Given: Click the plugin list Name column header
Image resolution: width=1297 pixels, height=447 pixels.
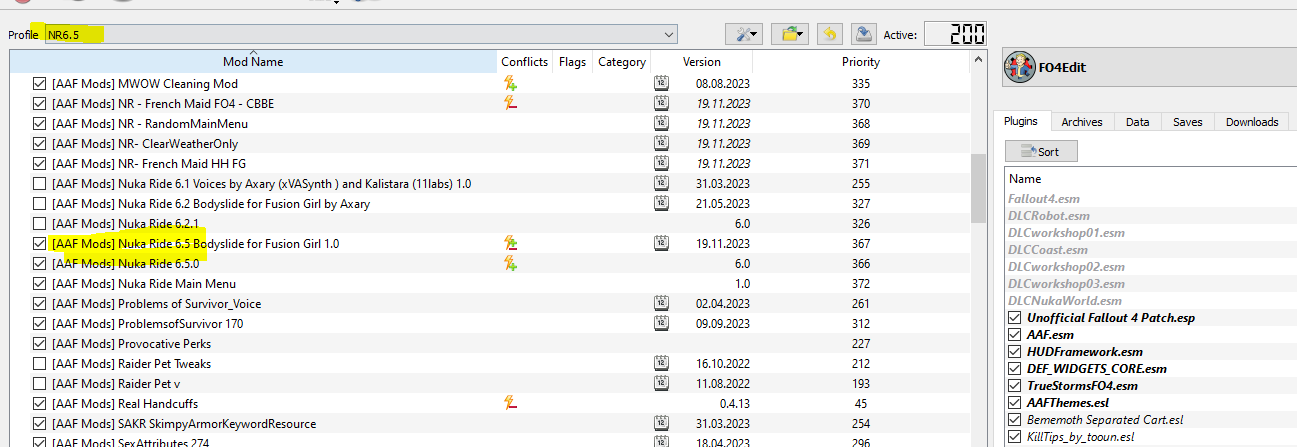Looking at the screenshot, I should point(1150,179).
